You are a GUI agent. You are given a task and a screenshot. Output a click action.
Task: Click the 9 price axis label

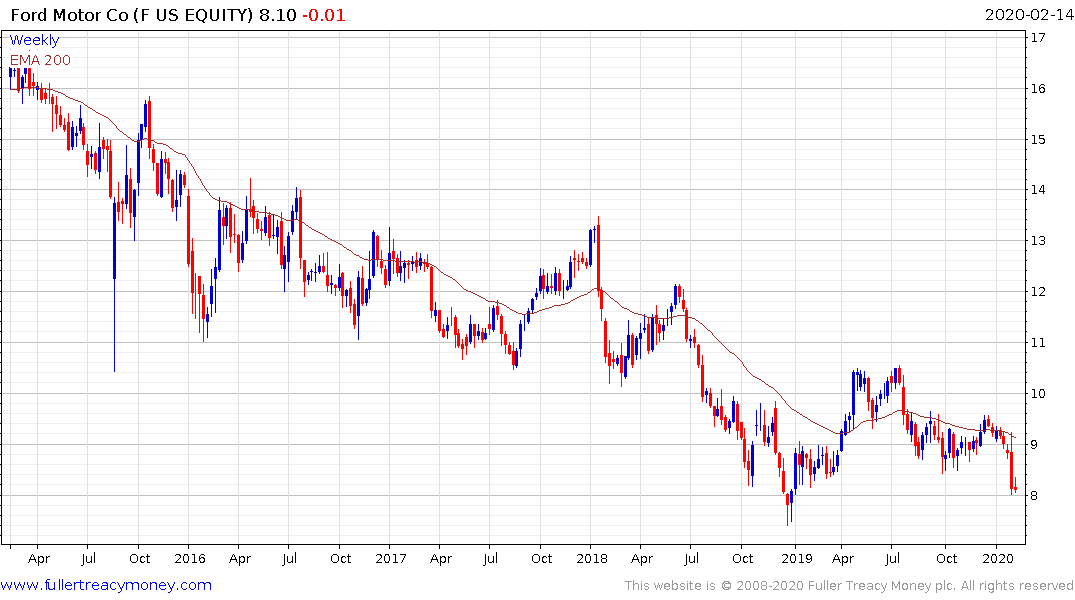tap(1035, 444)
